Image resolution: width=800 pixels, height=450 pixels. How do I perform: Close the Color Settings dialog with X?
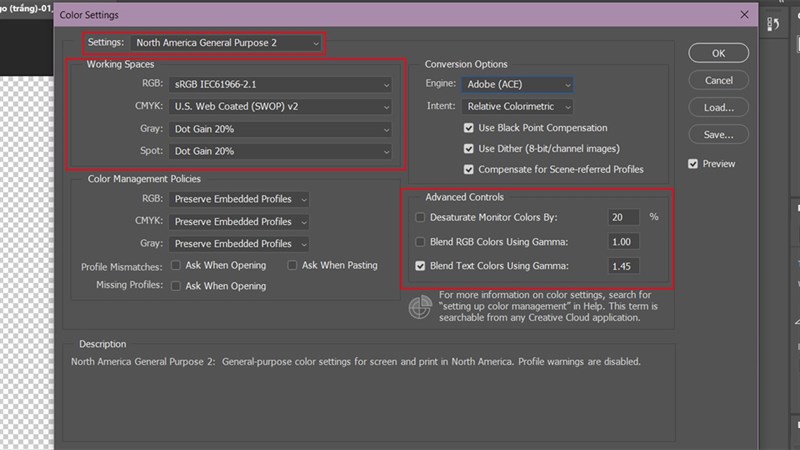click(742, 15)
